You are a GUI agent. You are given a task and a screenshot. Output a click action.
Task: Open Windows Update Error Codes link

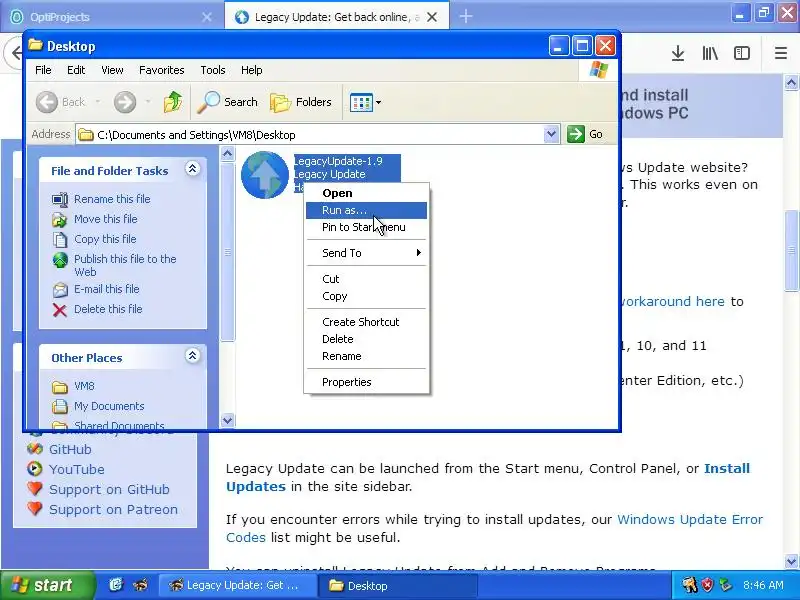pos(690,519)
